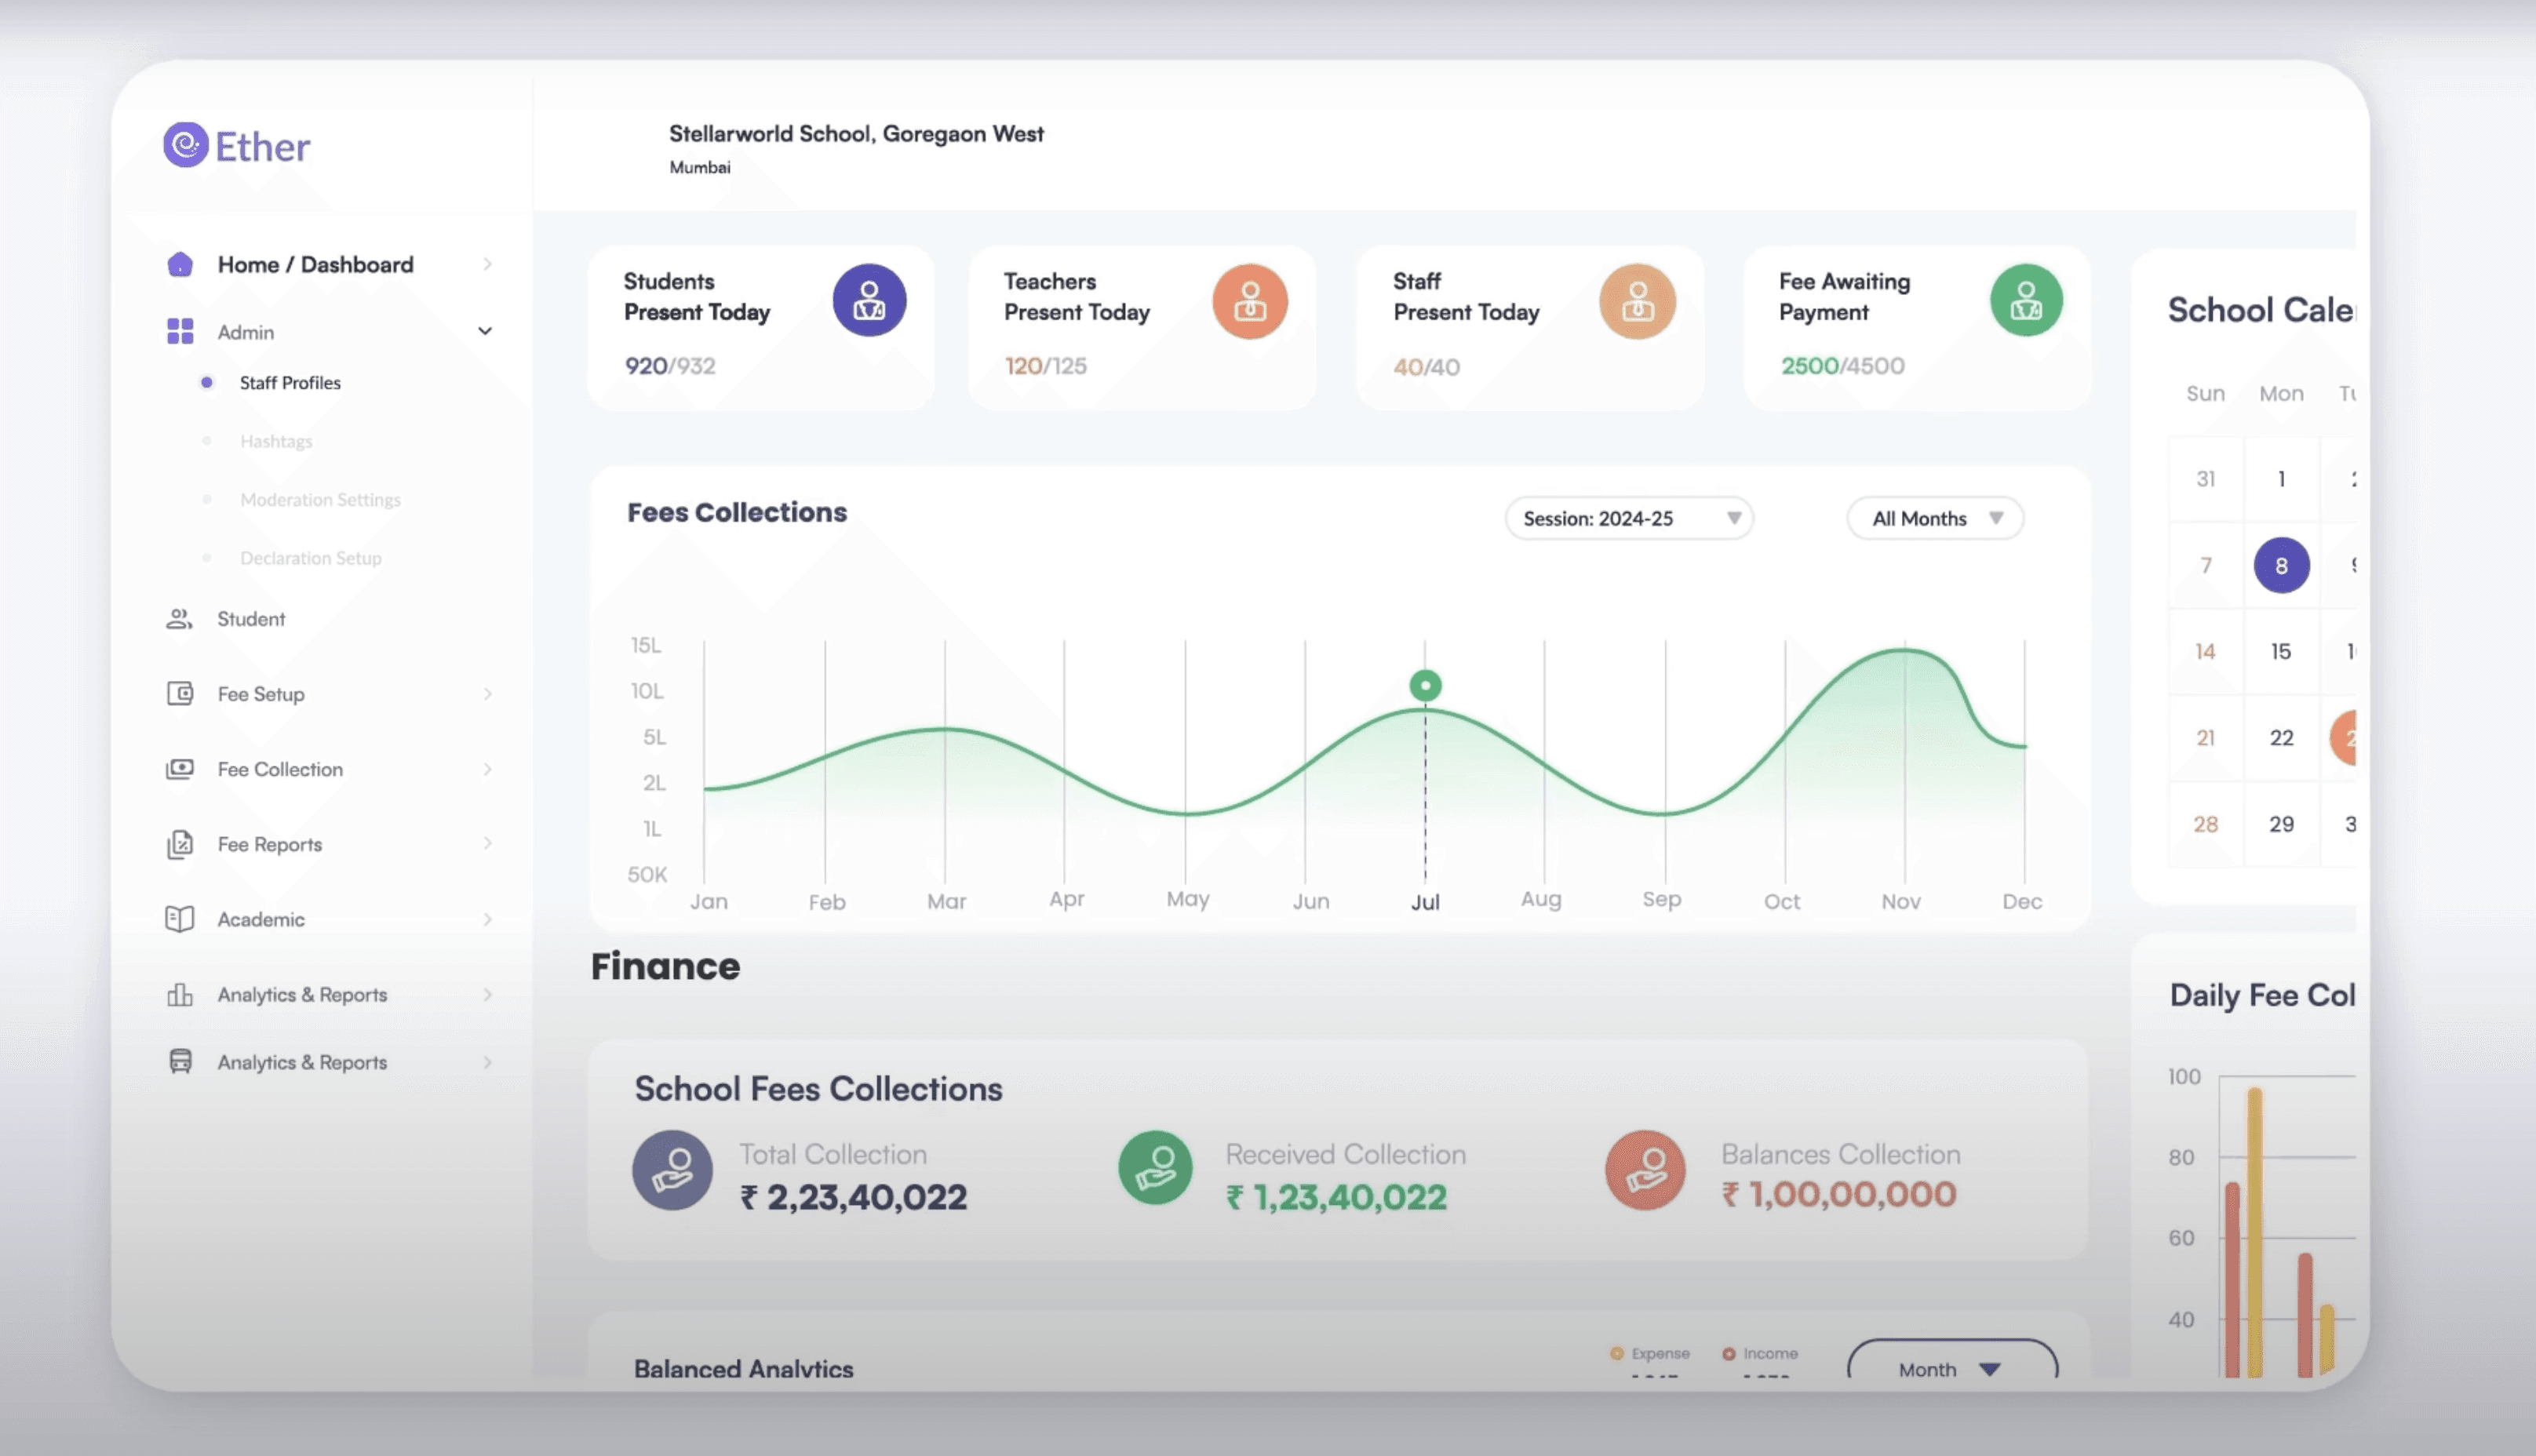2536x1456 pixels.
Task: Click the Total Collection hand-coin icon
Action: [x=672, y=1170]
